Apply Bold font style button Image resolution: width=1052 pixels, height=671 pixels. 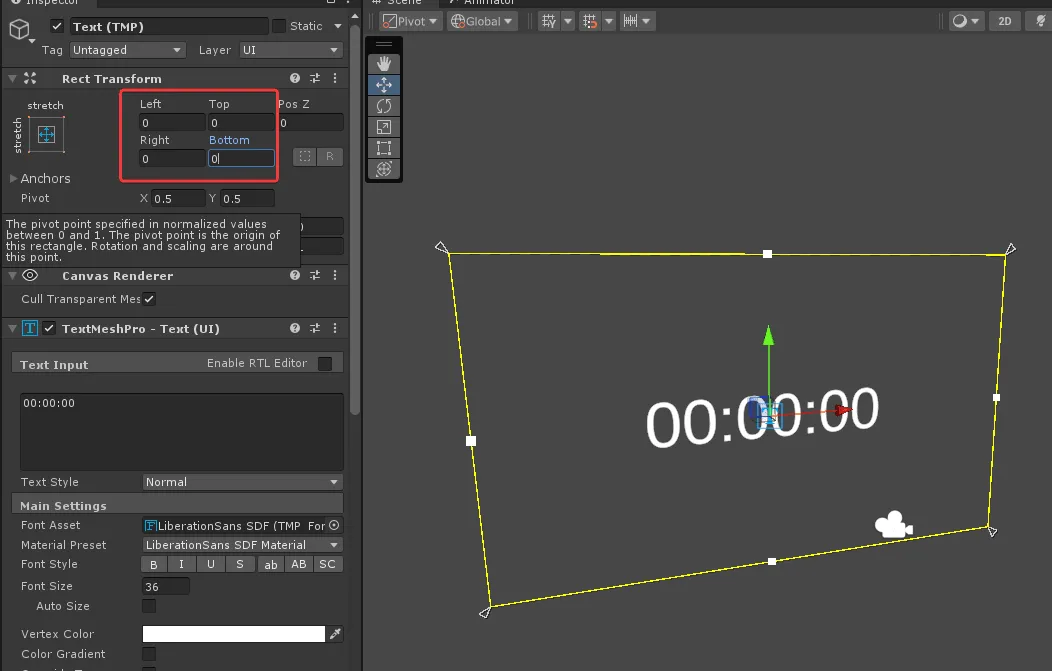point(154,565)
